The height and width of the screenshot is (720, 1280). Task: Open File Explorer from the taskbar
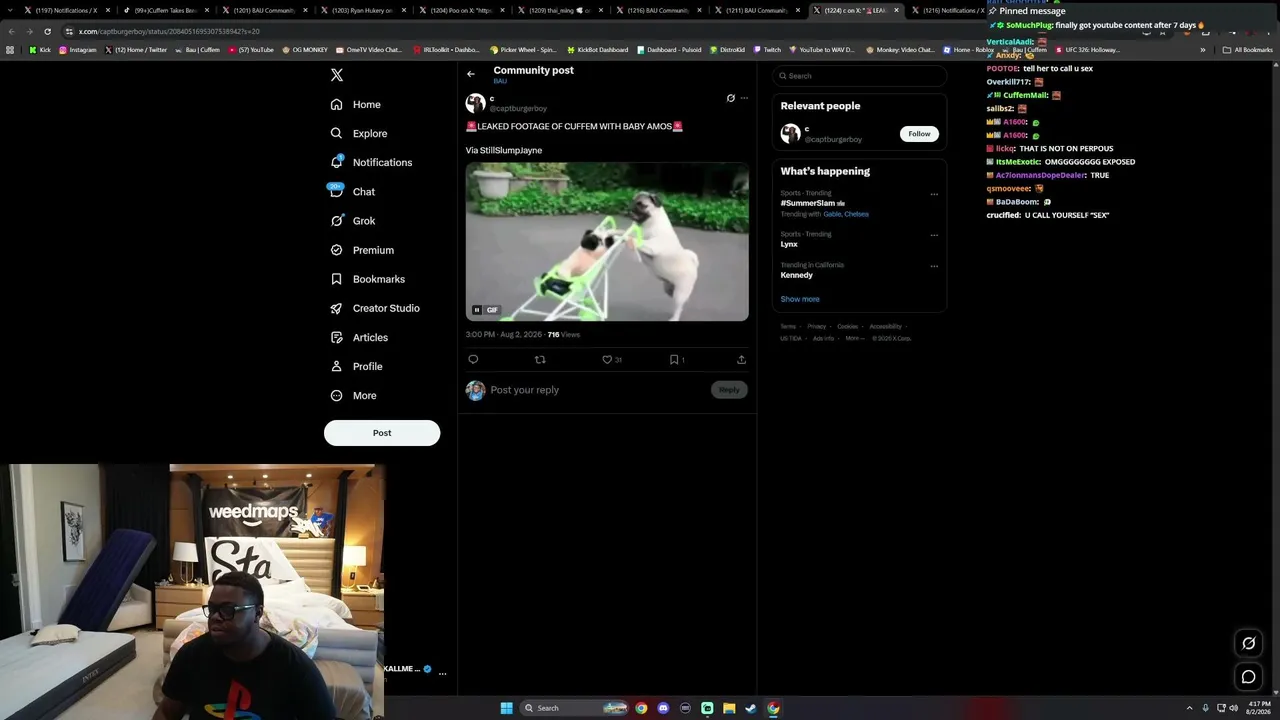coord(729,708)
